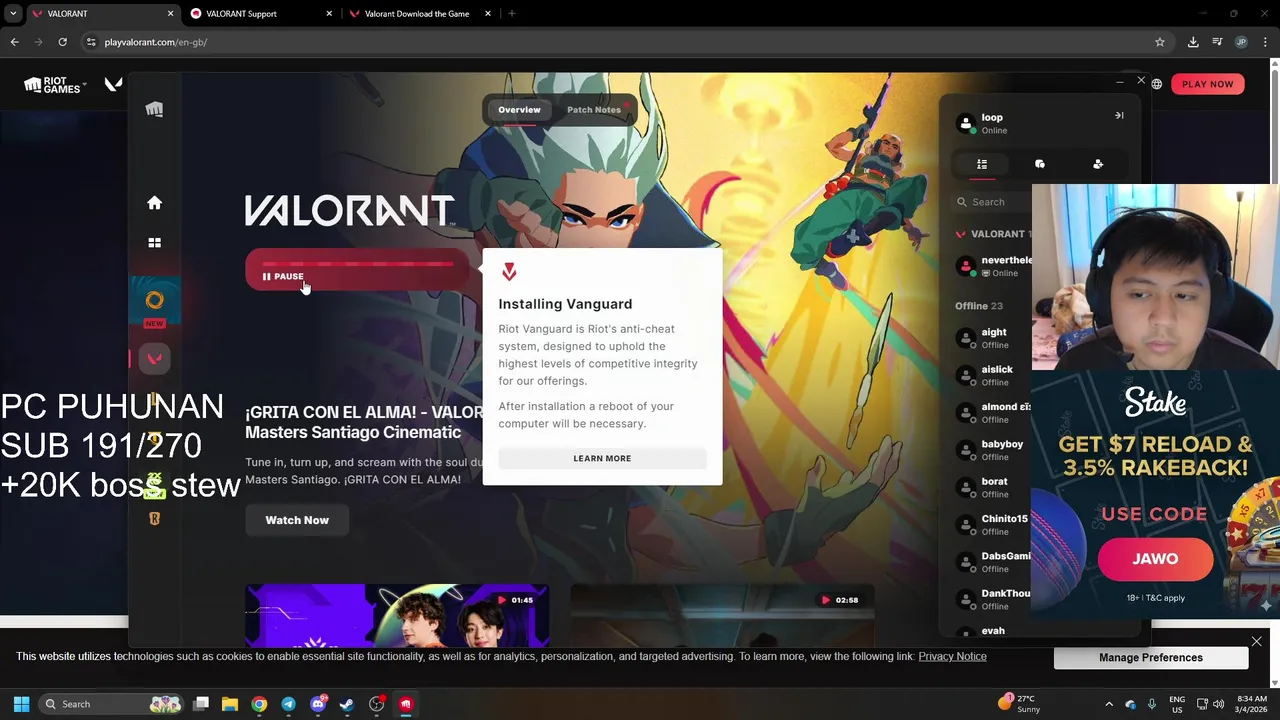The image size is (1280, 720).
Task: Select the orange ring game icon marked NEW
Action: 154,301
